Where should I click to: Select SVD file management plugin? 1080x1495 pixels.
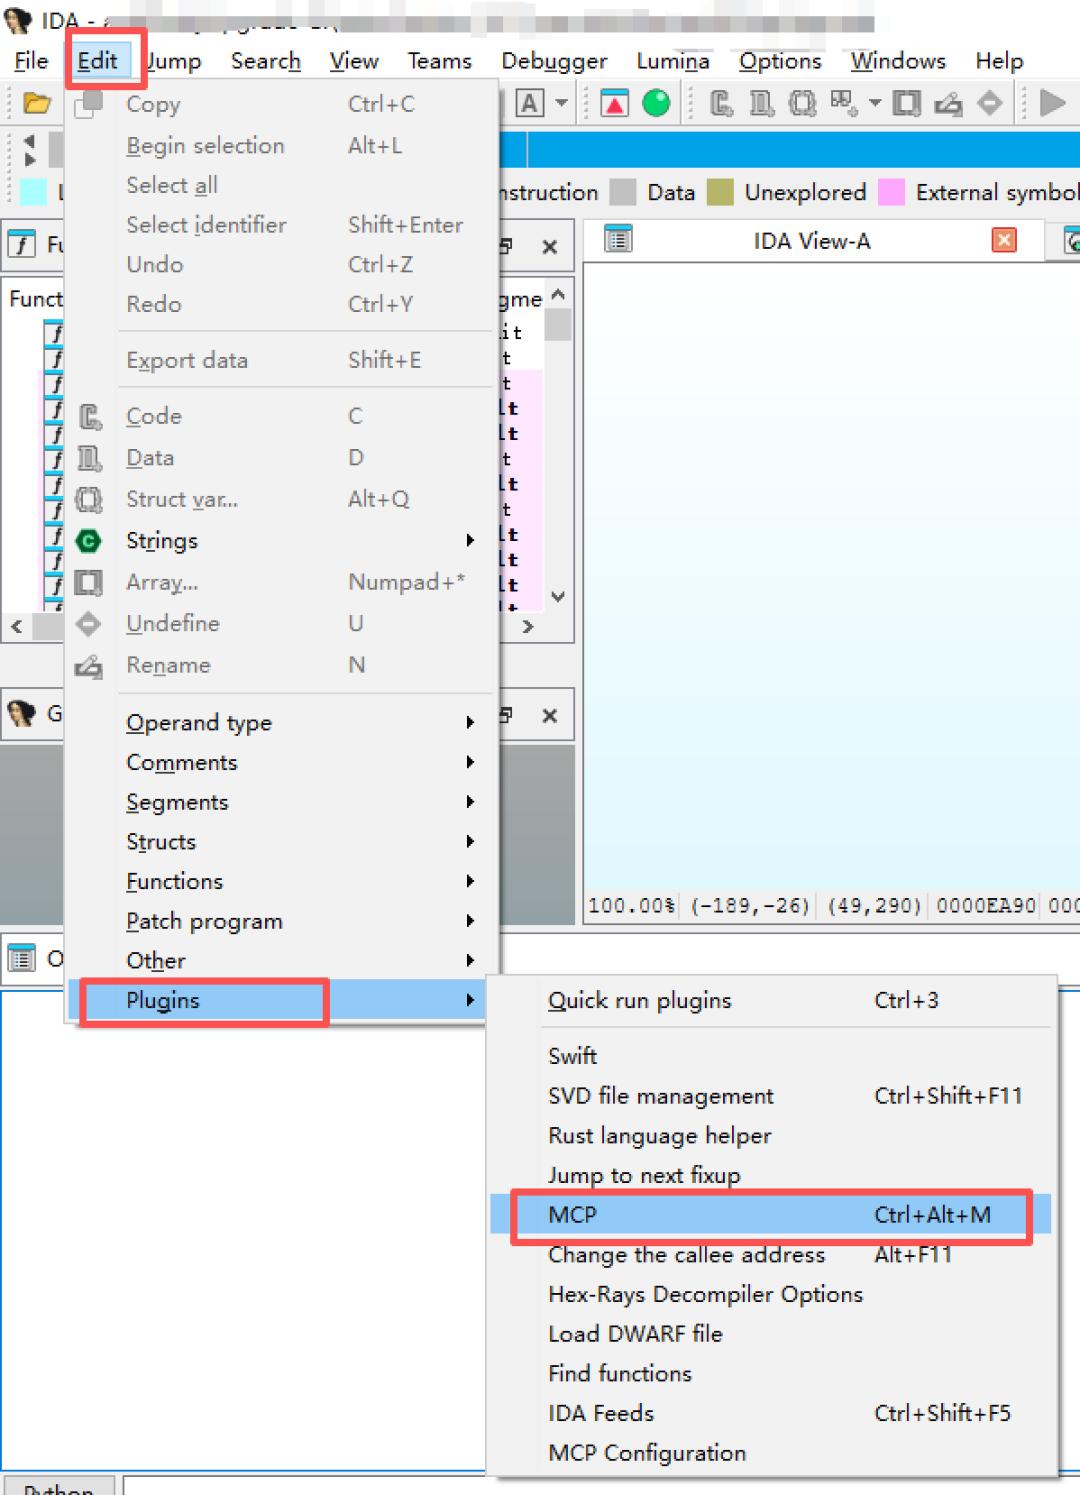pos(770,1096)
